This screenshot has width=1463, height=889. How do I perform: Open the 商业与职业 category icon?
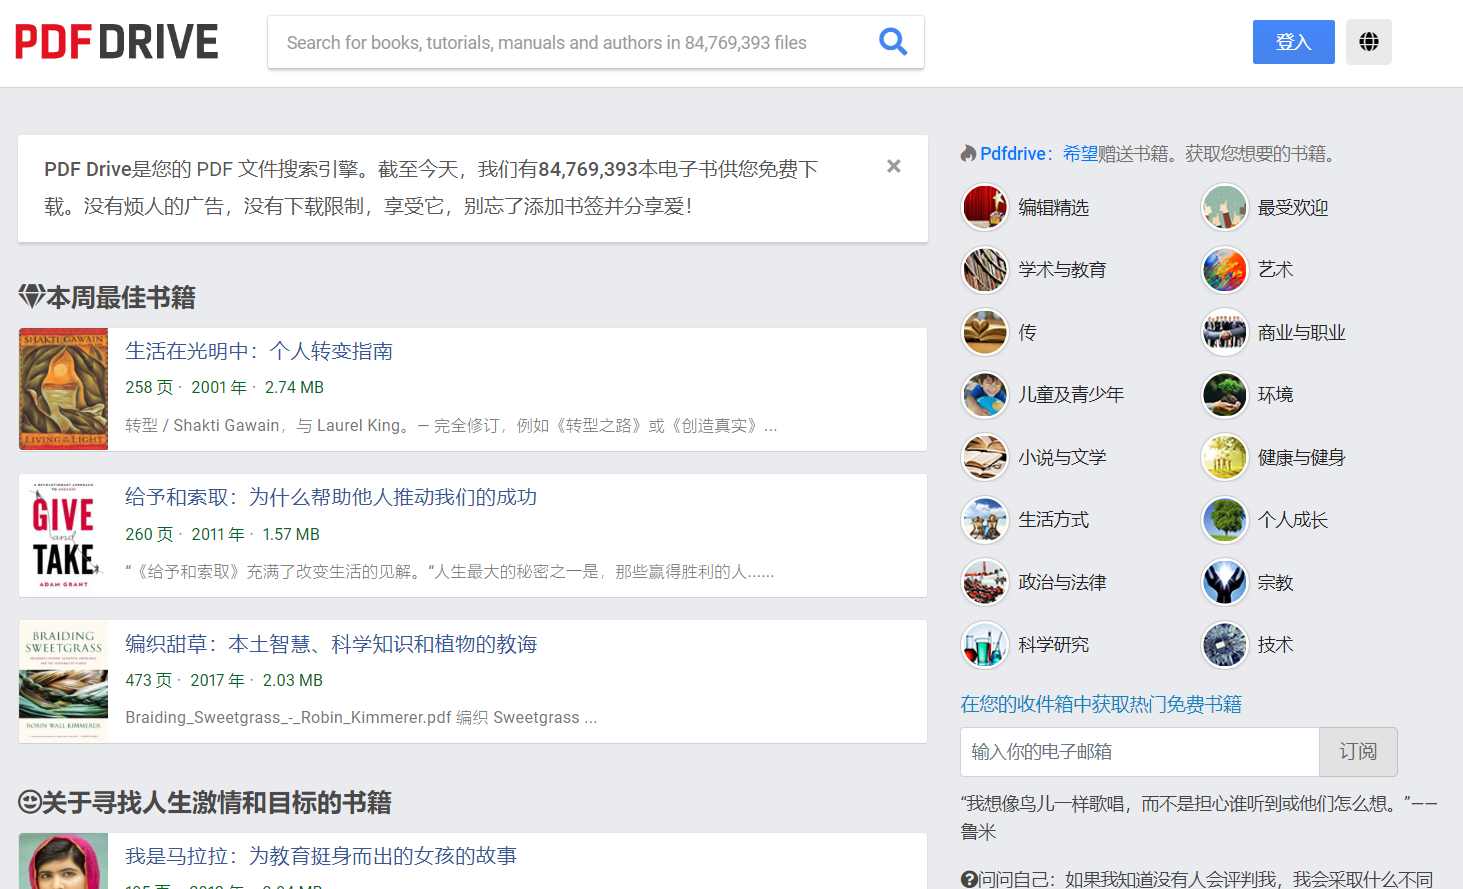click(1225, 333)
